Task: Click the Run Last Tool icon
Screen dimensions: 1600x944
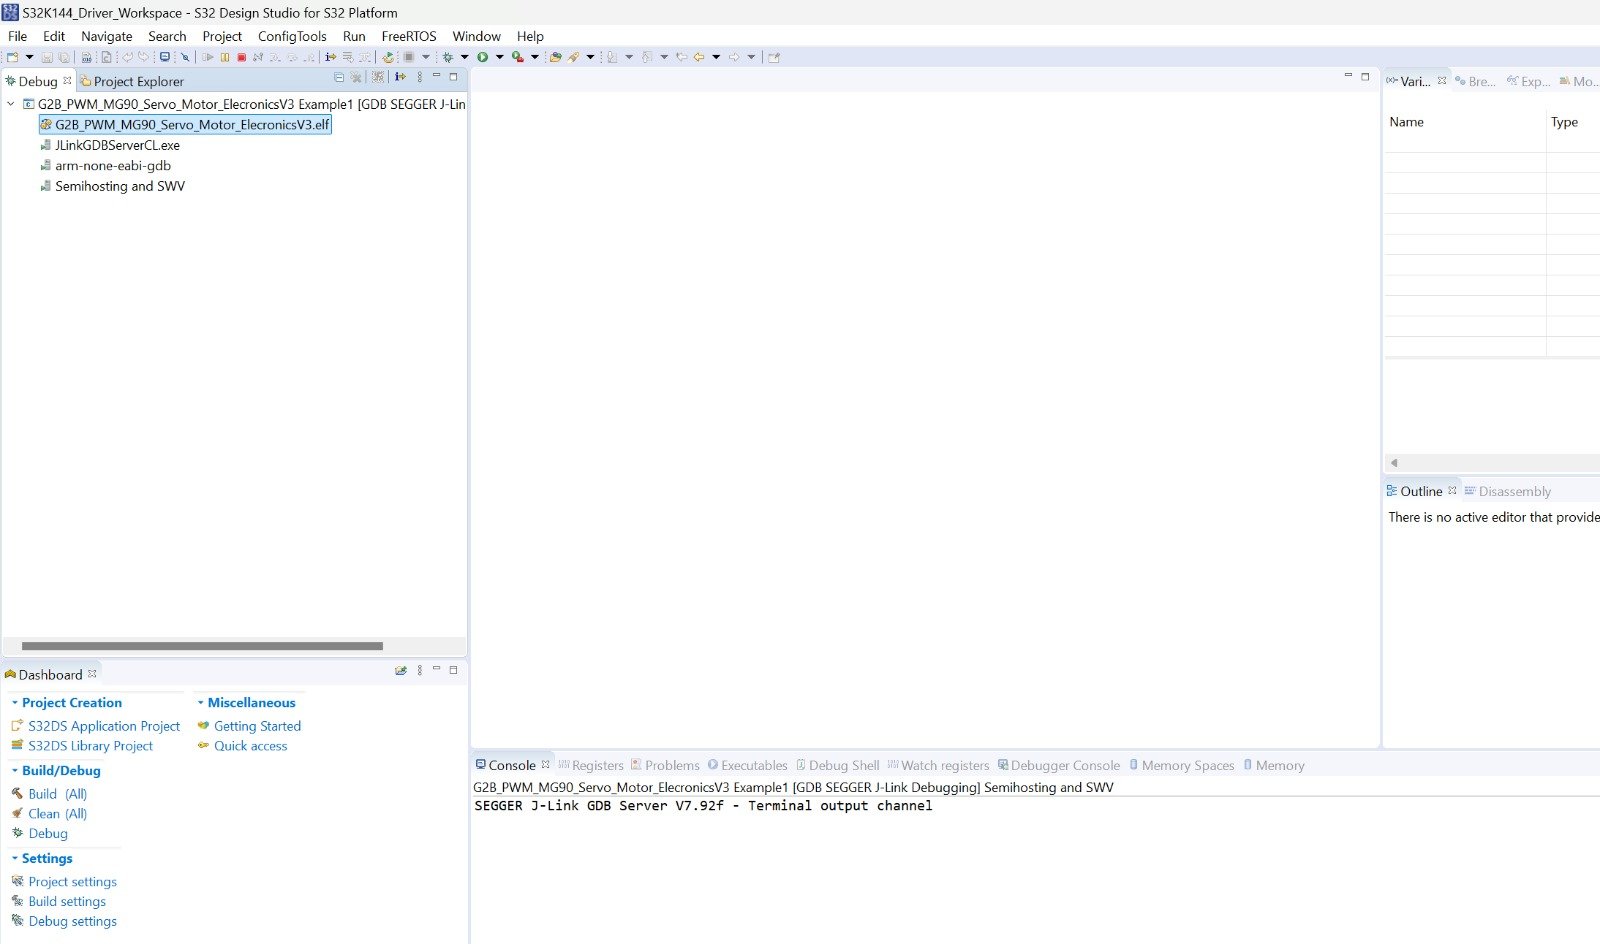Action: click(517, 57)
